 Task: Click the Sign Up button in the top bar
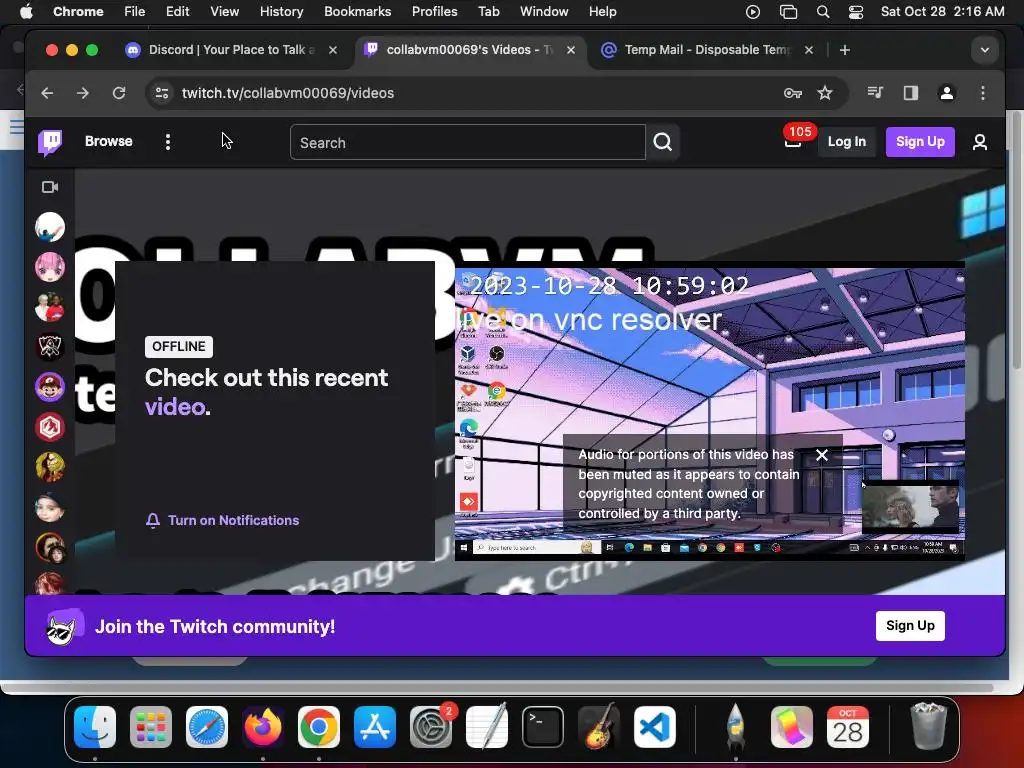[x=920, y=142]
